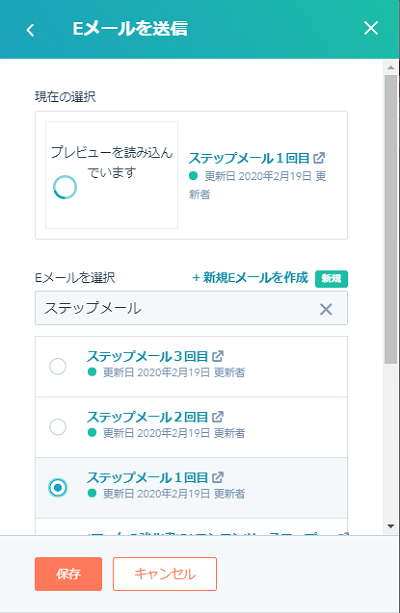Go back using the header arrow

click(30, 30)
